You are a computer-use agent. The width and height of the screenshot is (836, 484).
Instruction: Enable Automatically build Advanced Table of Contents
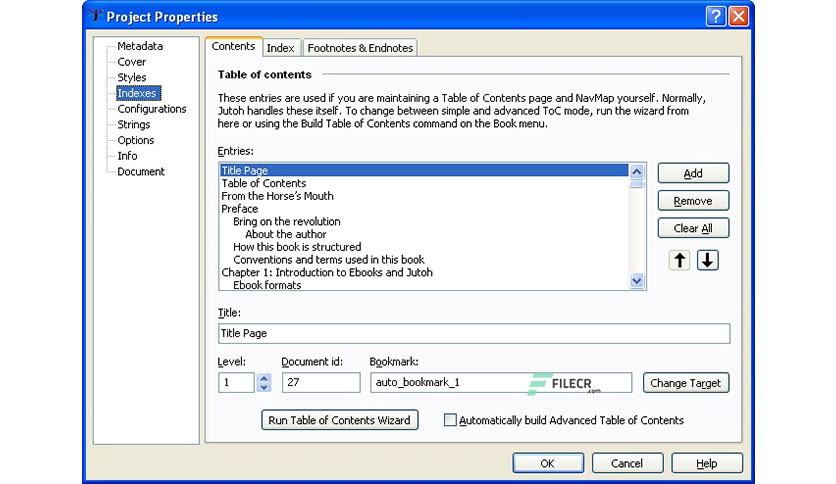pyautogui.click(x=450, y=420)
